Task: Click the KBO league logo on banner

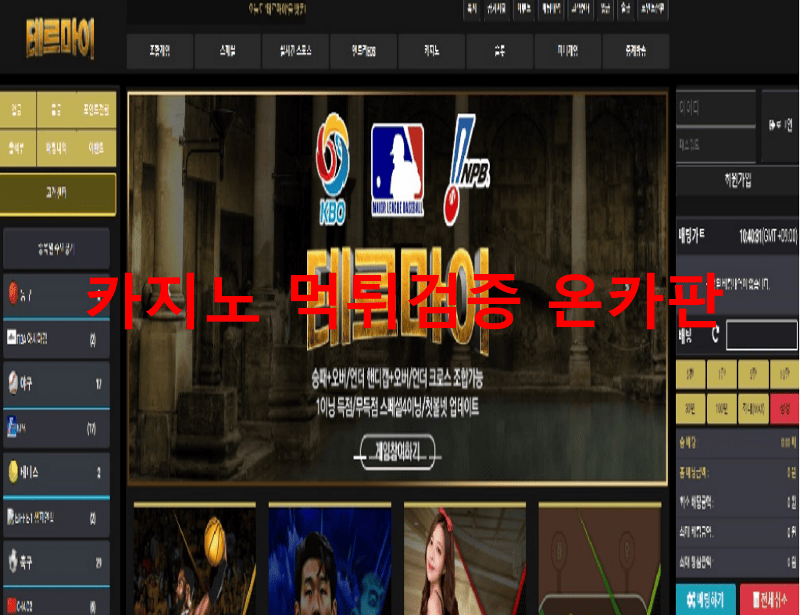Action: pos(333,169)
